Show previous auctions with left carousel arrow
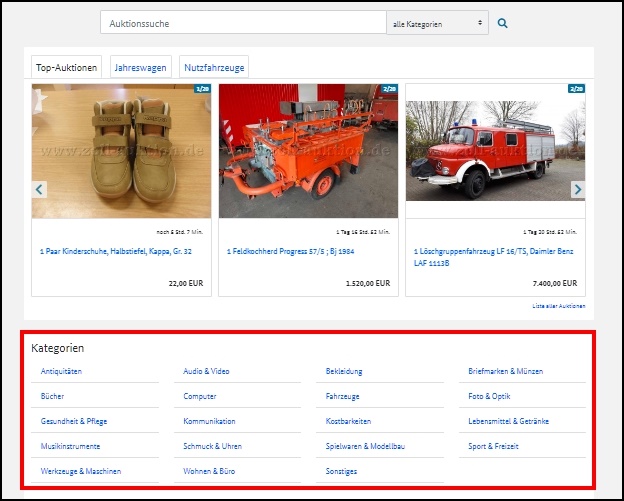 [39, 189]
